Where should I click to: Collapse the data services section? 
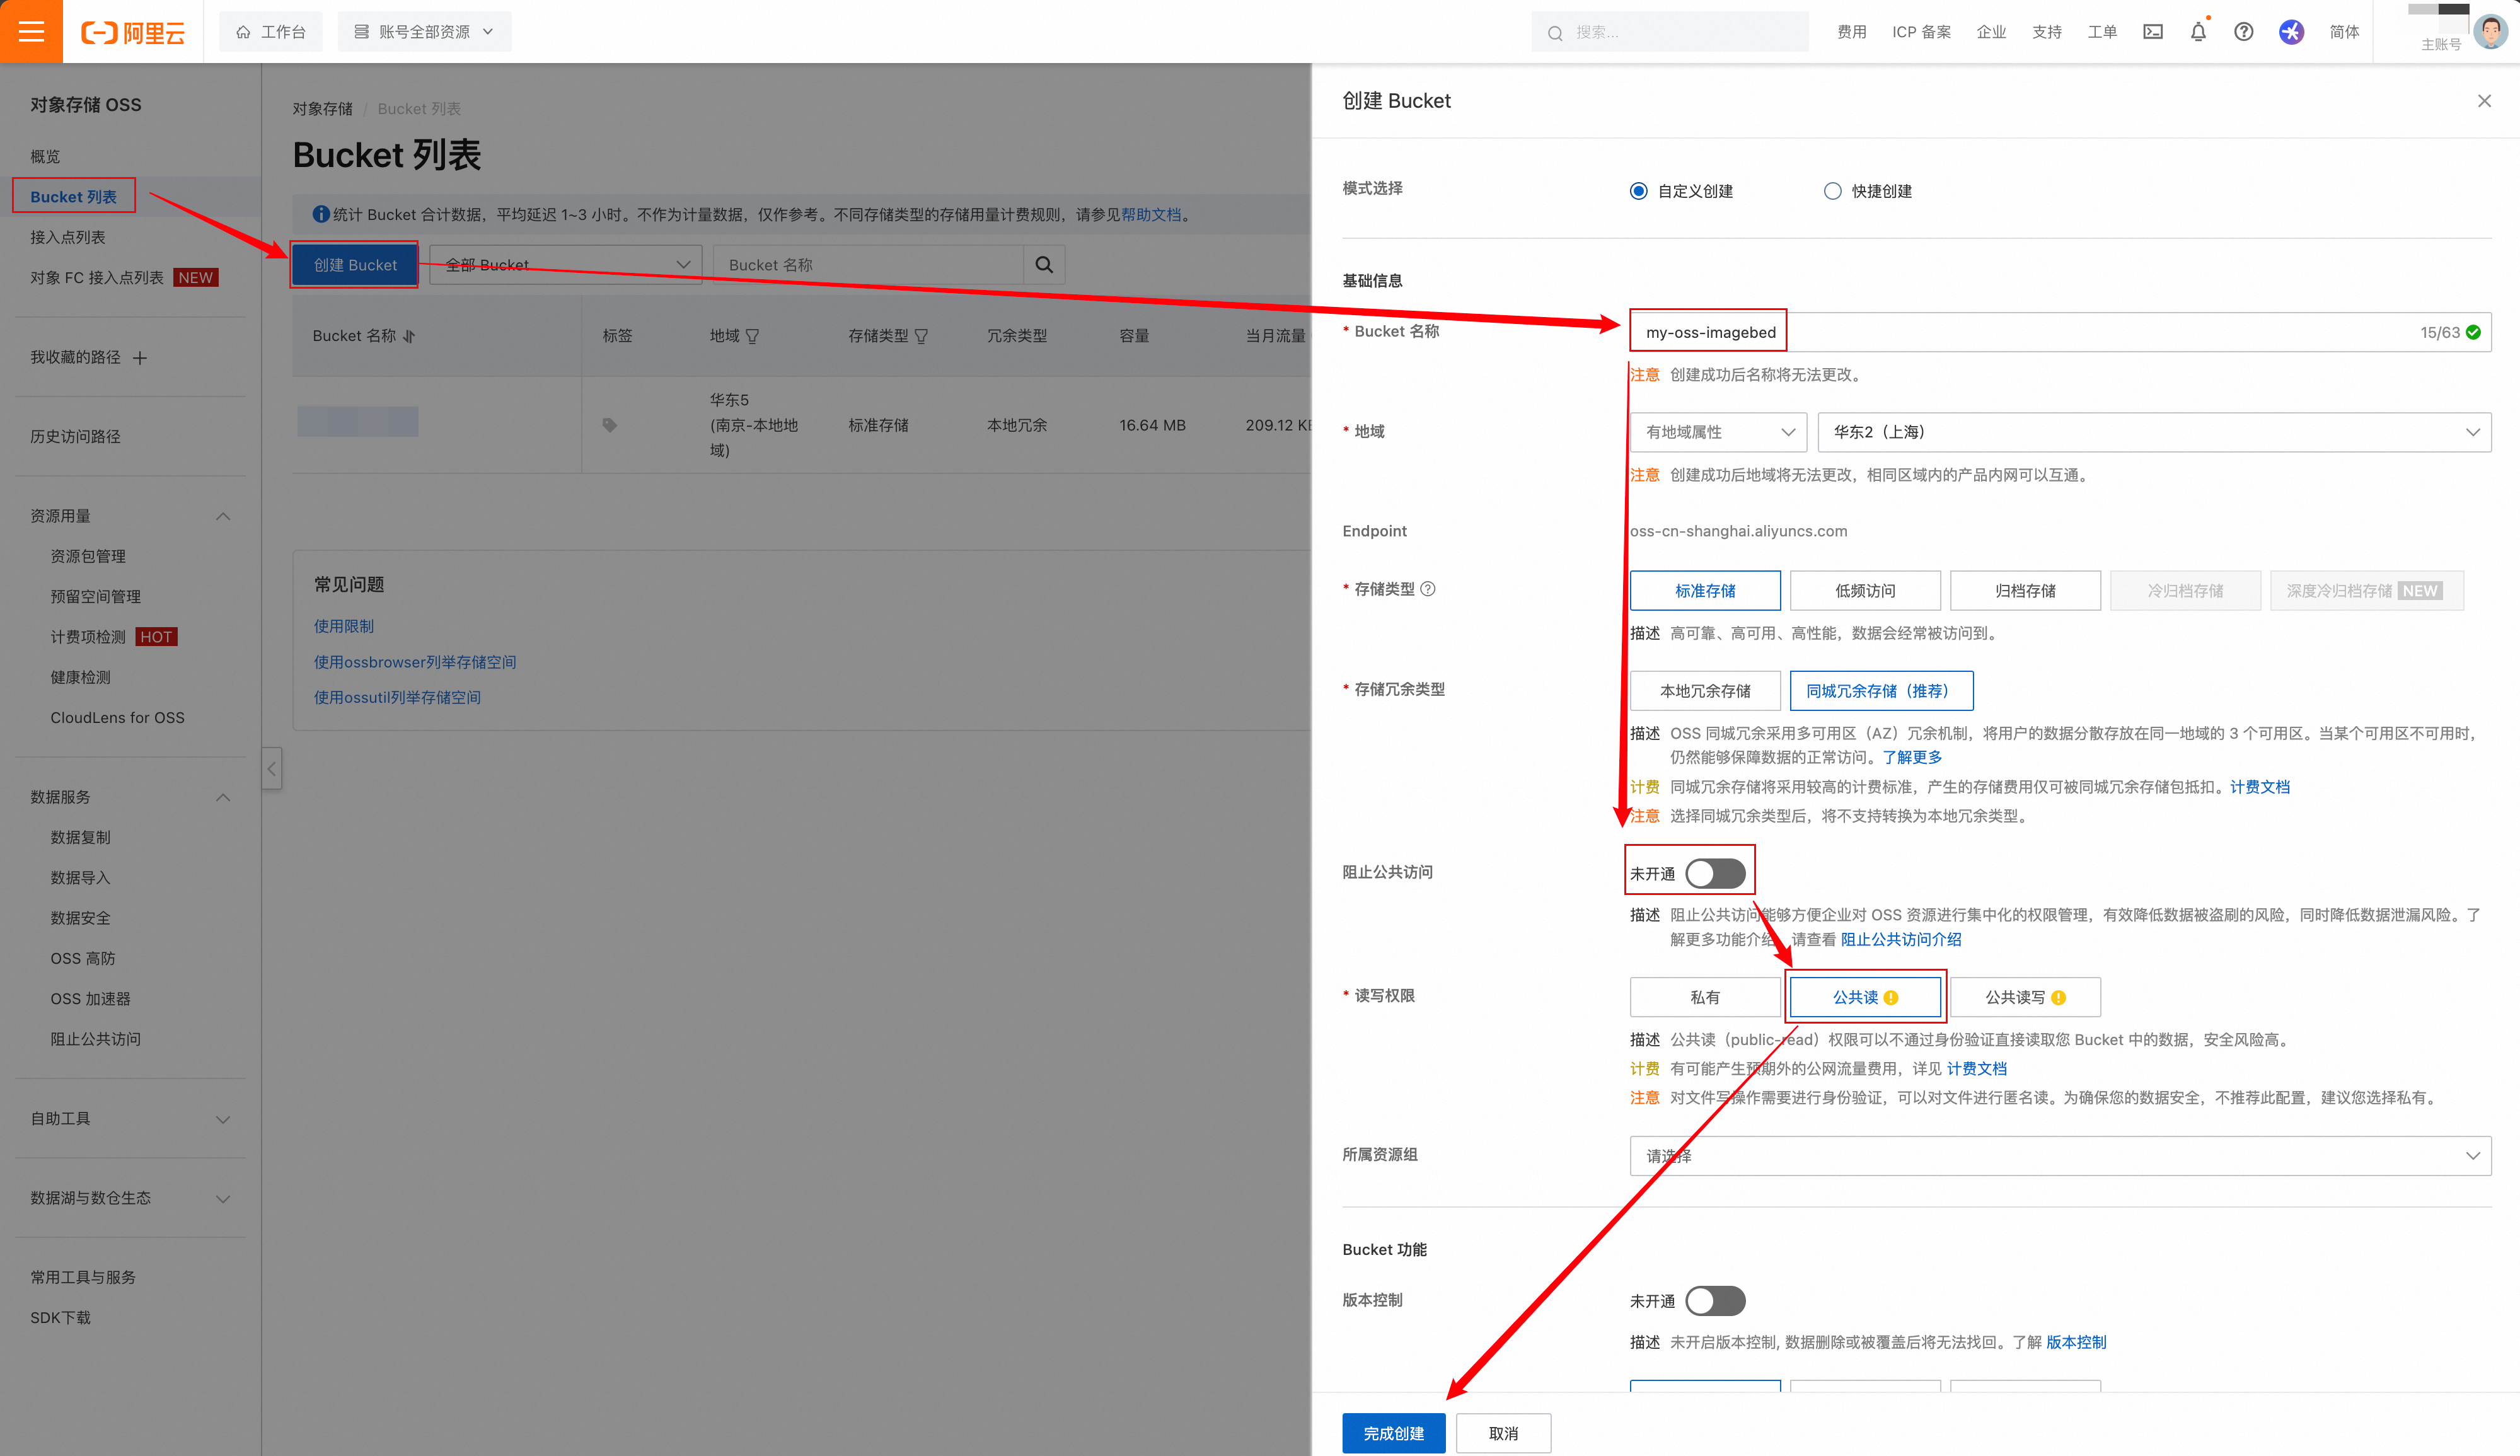point(223,797)
